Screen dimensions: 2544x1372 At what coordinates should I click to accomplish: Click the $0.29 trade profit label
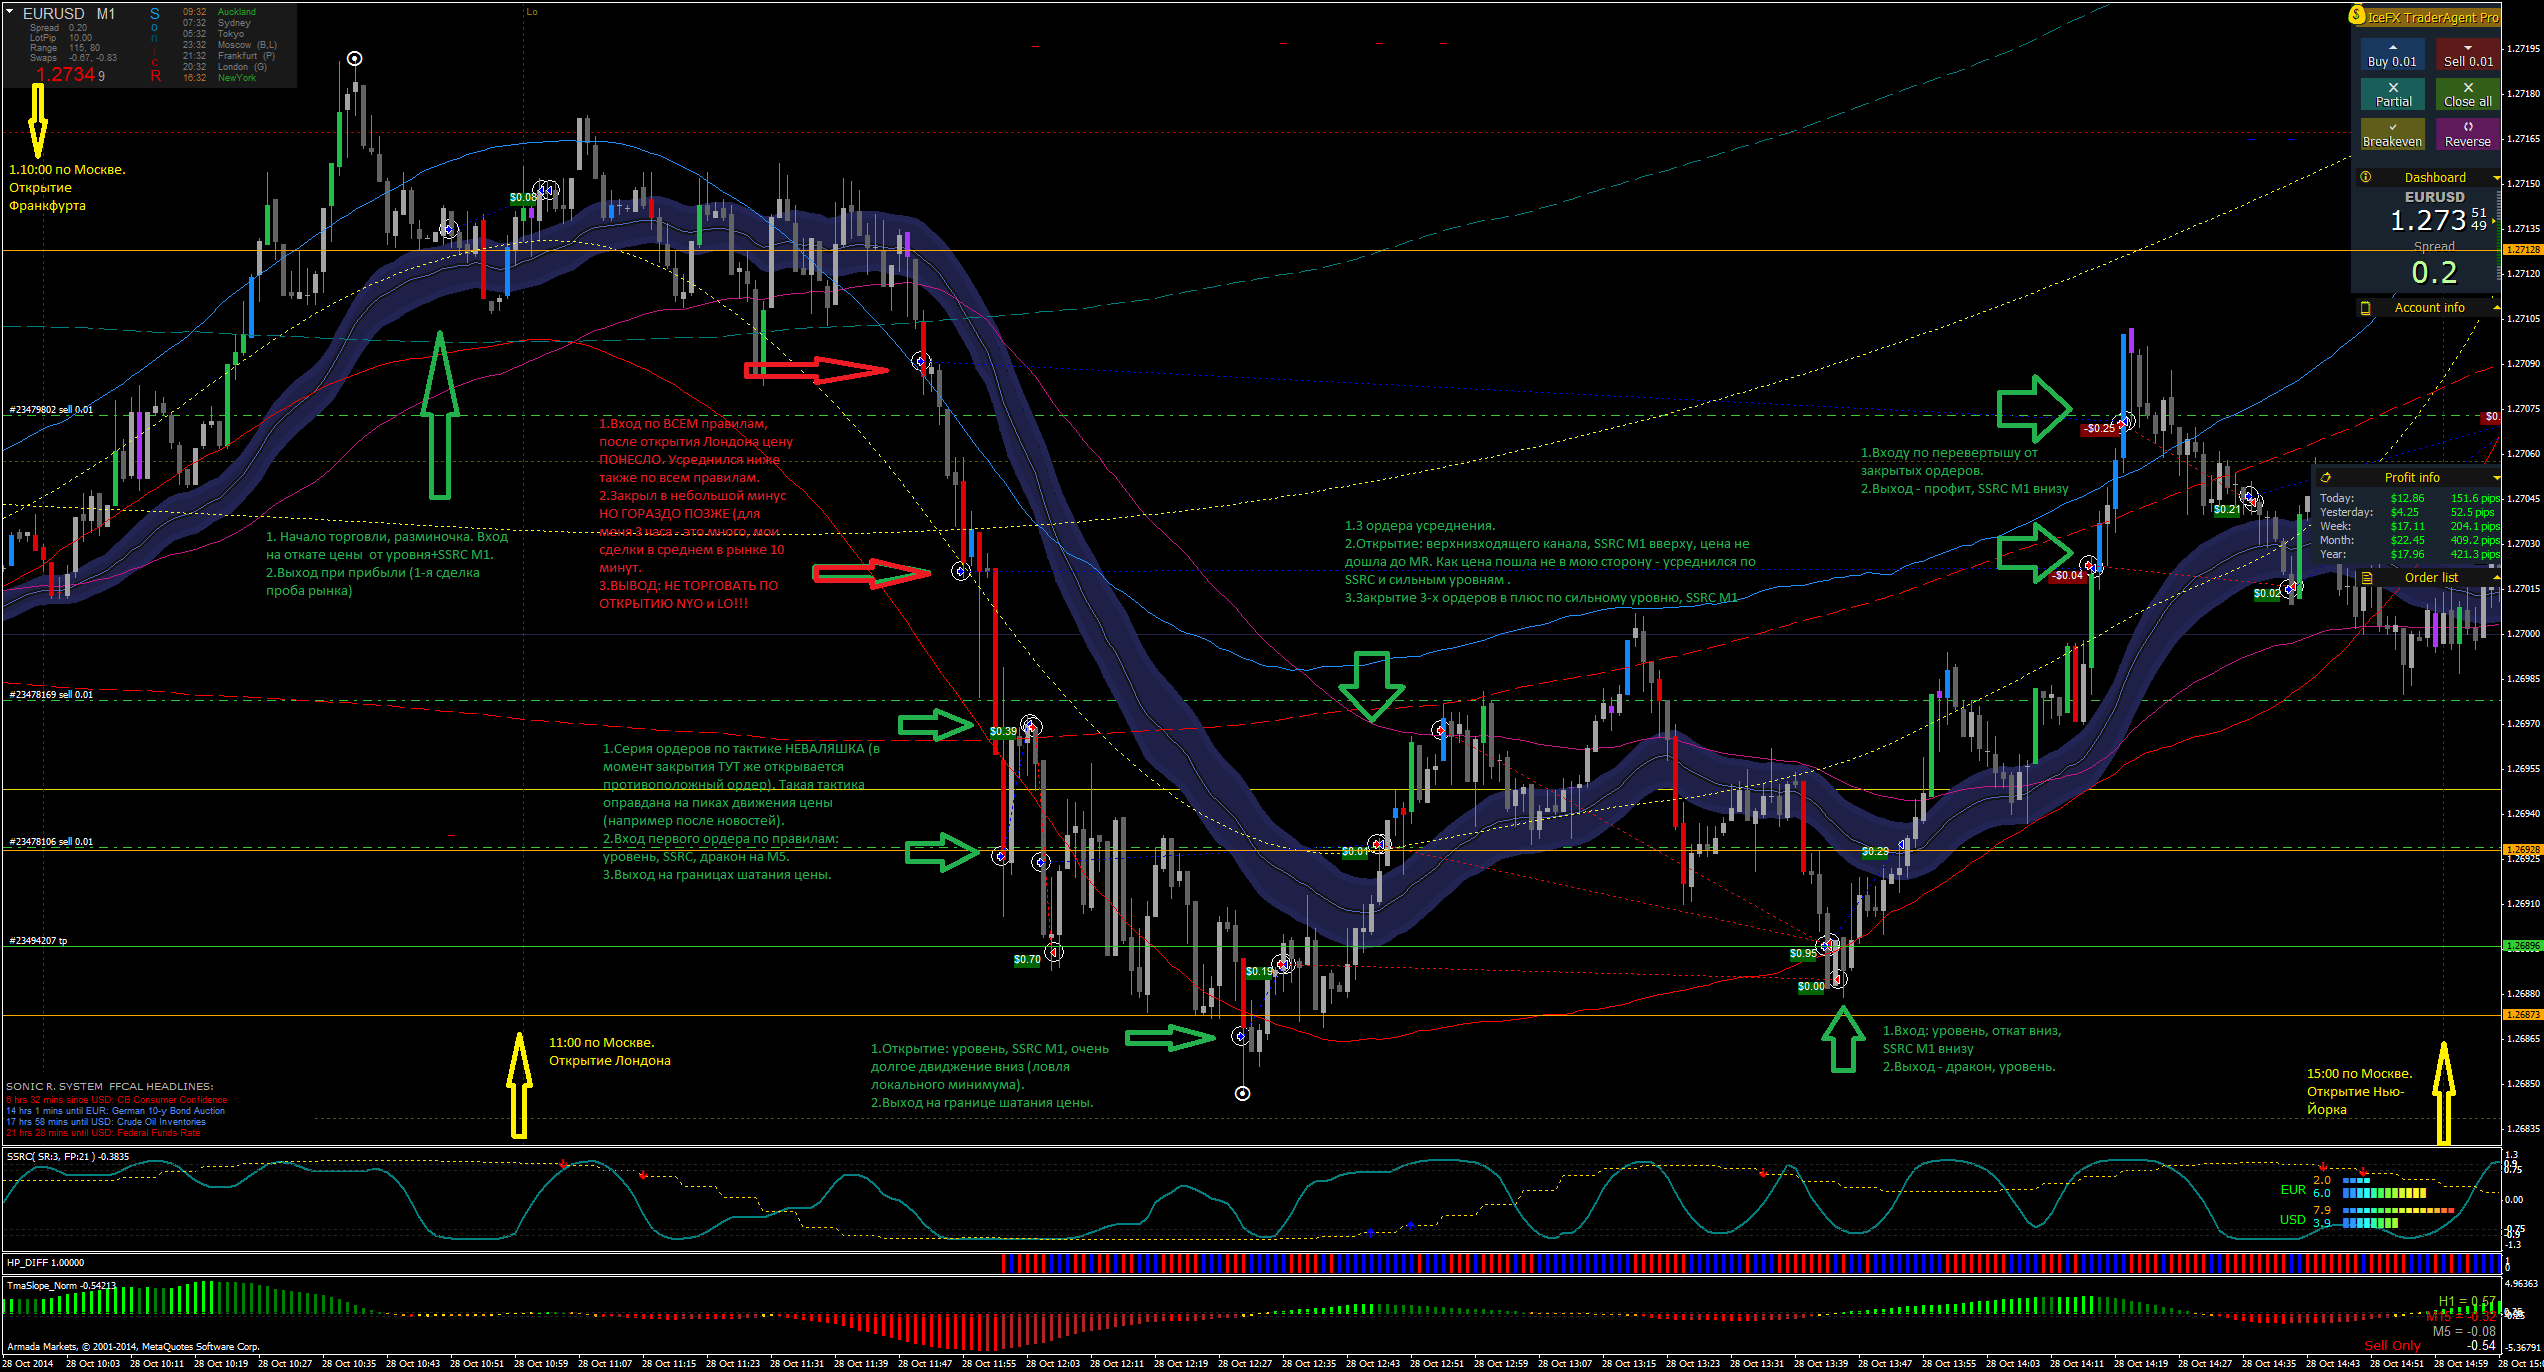click(1875, 852)
